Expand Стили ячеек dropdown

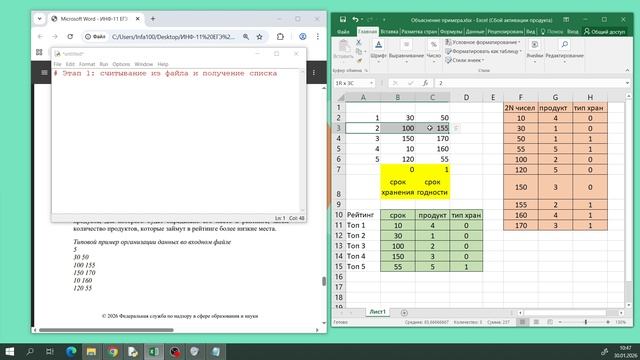point(483,60)
